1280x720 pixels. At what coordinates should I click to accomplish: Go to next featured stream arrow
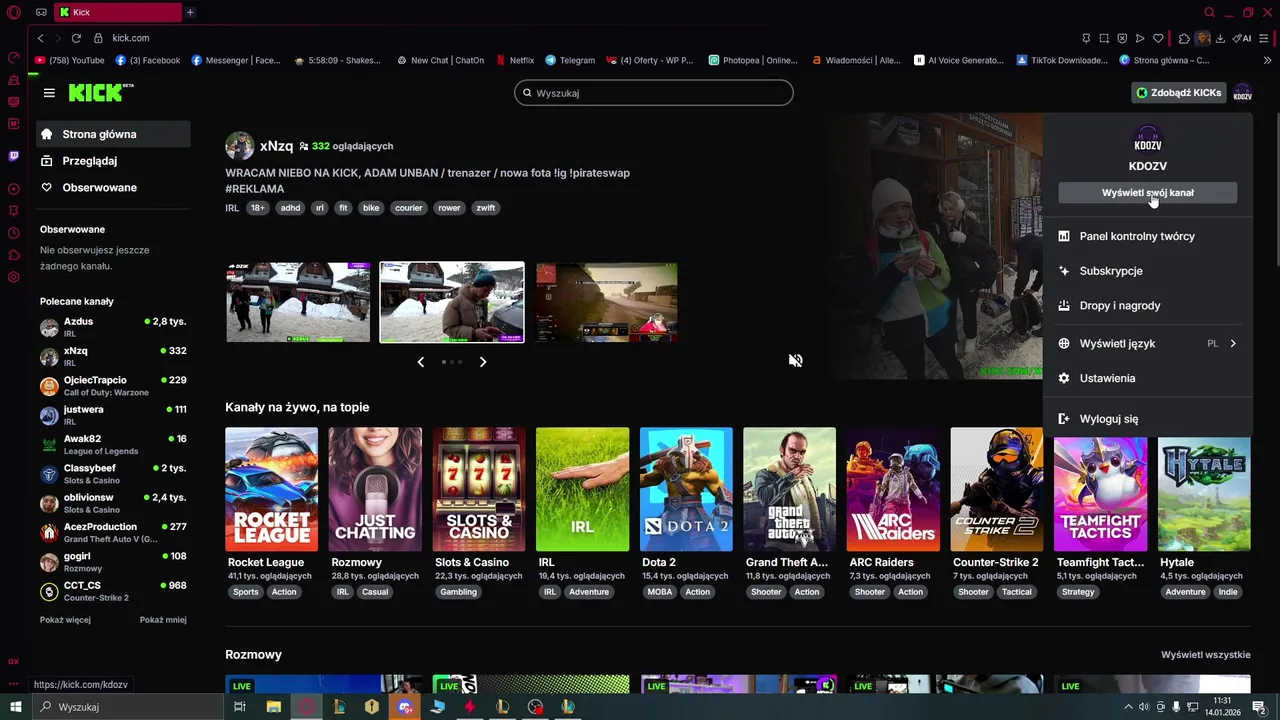point(483,362)
